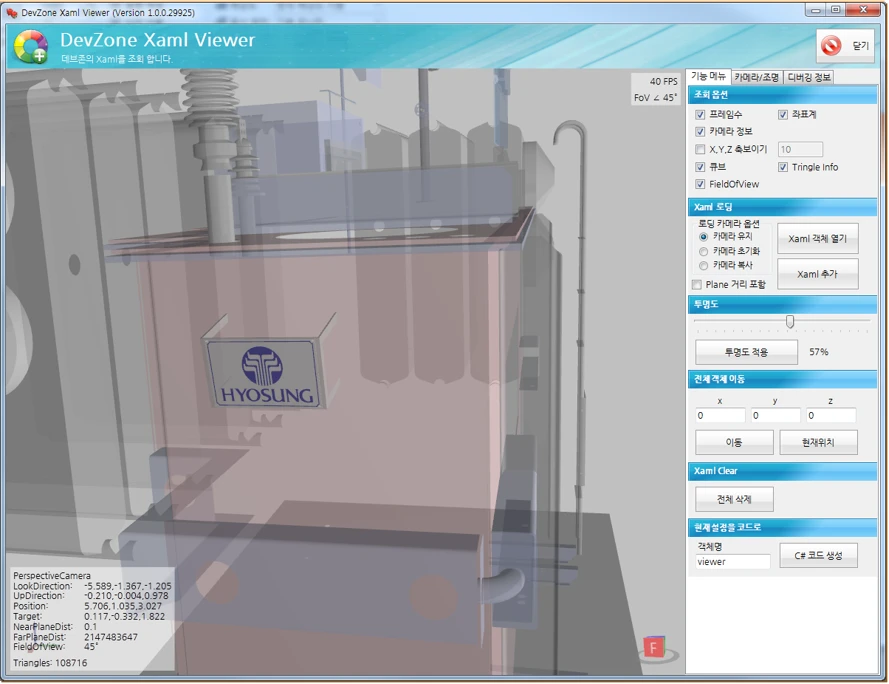This screenshot has width=889, height=684.
Task: Switch to the 디버깅 정보 tab
Action: [809, 77]
